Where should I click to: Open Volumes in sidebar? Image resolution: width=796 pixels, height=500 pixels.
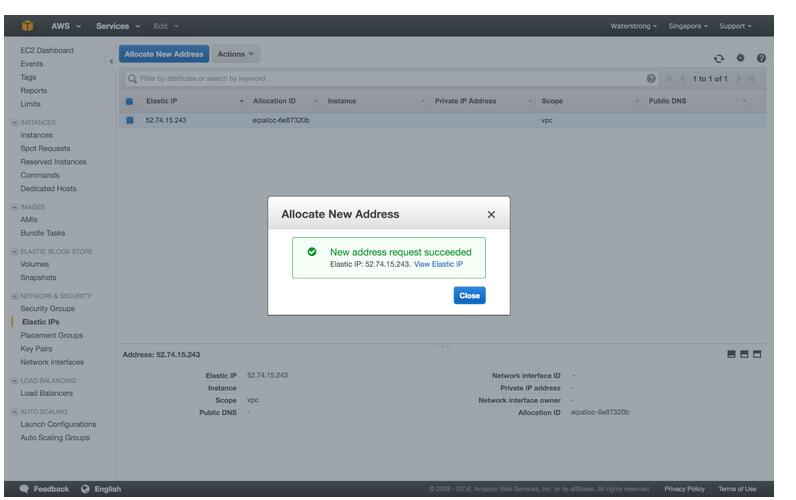(35, 264)
